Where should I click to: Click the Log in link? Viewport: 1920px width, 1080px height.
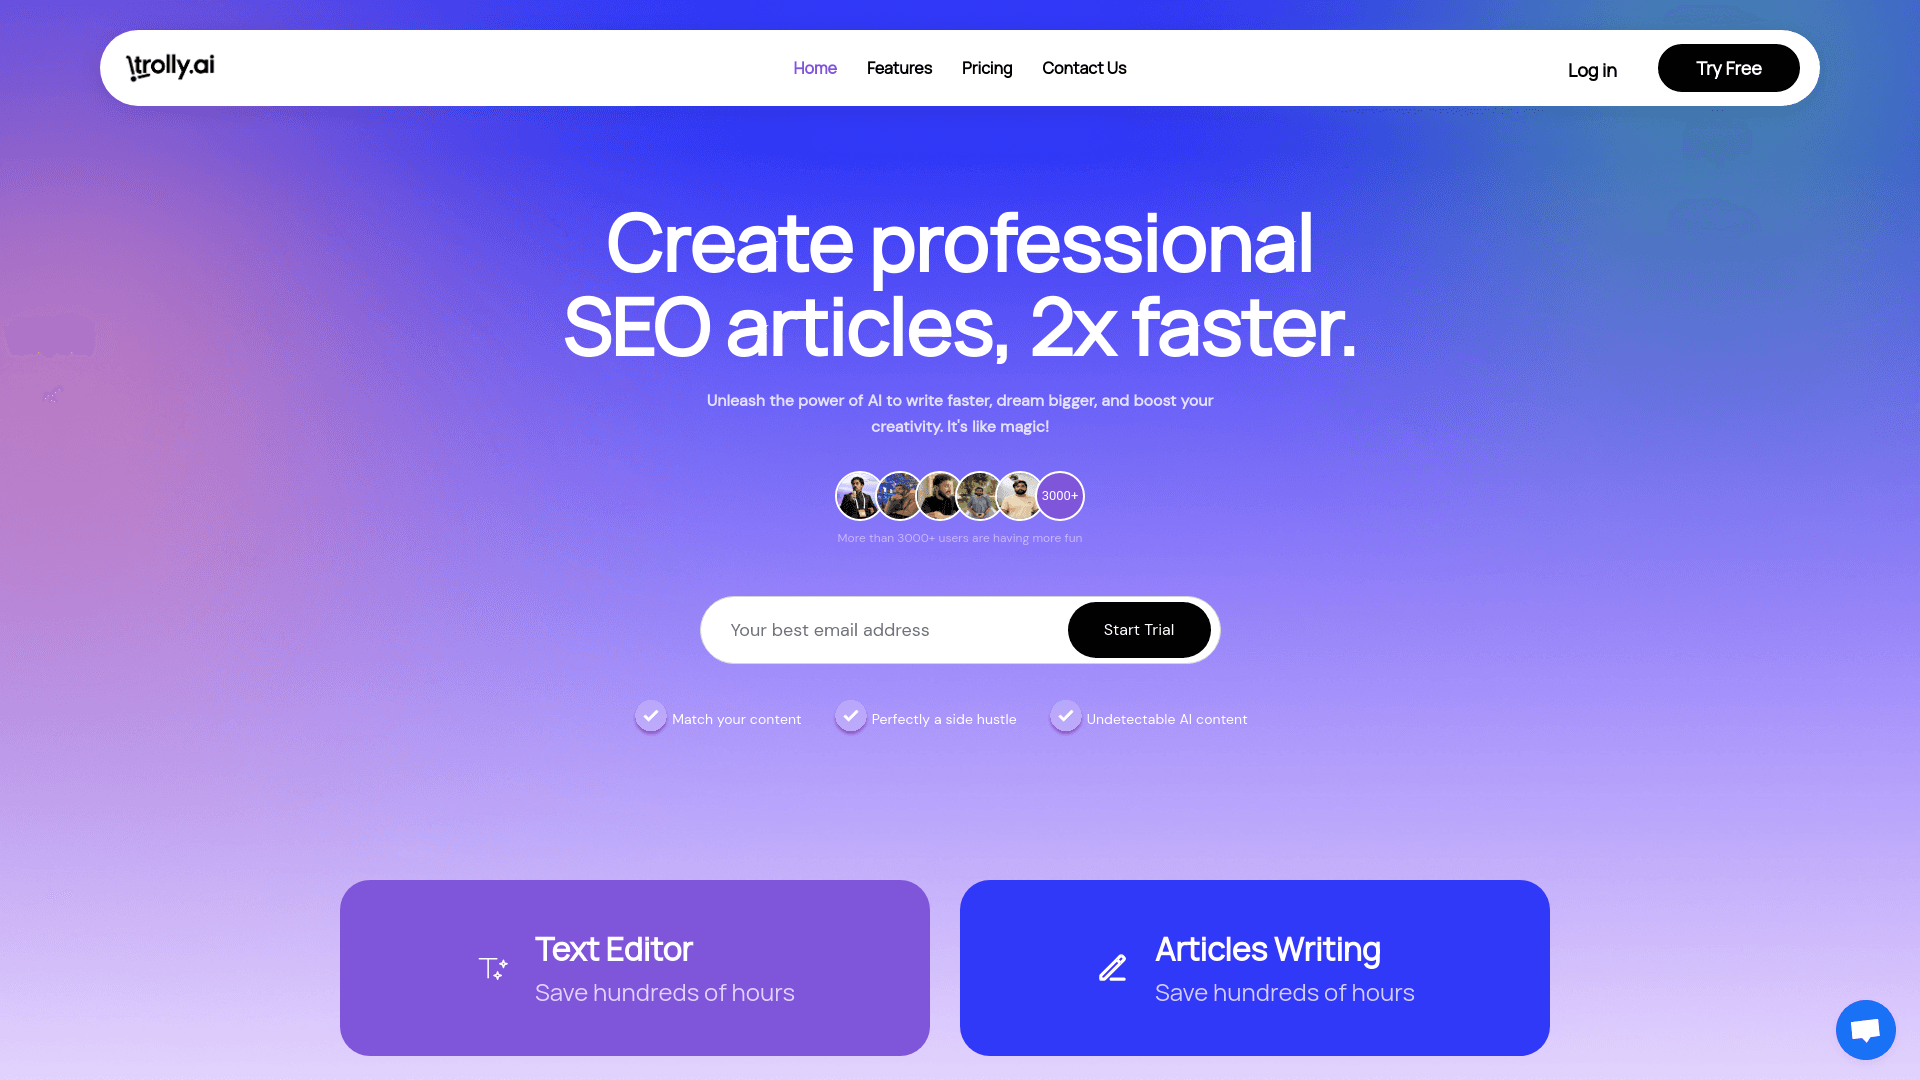(x=1592, y=70)
